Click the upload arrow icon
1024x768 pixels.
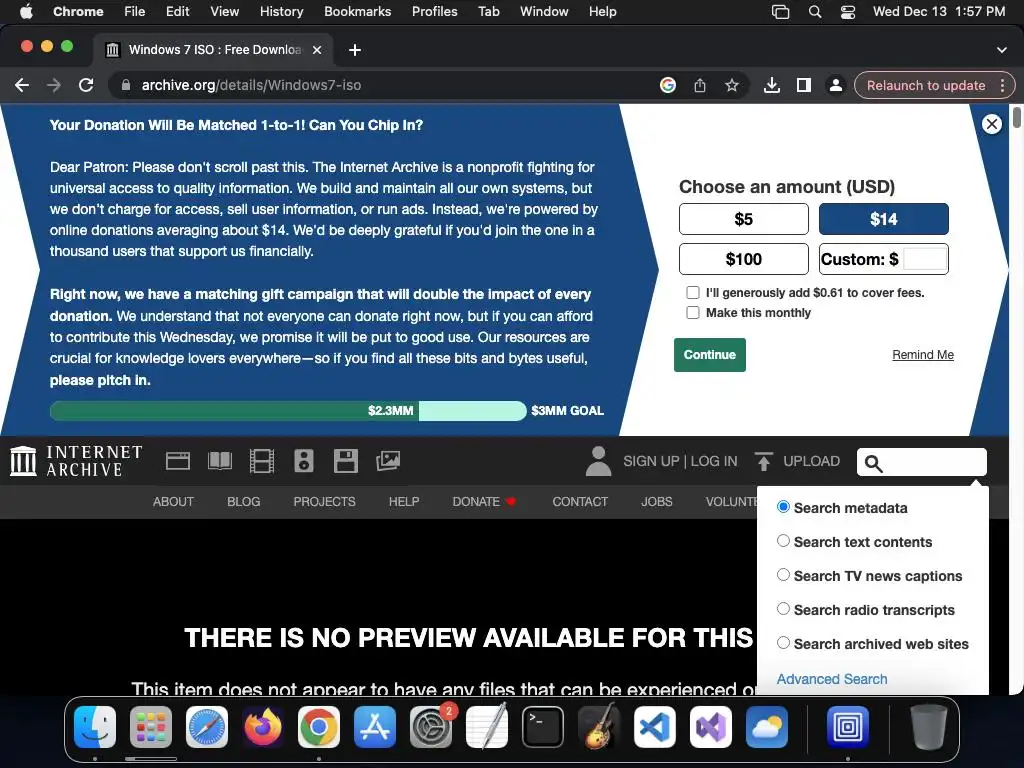click(x=763, y=461)
